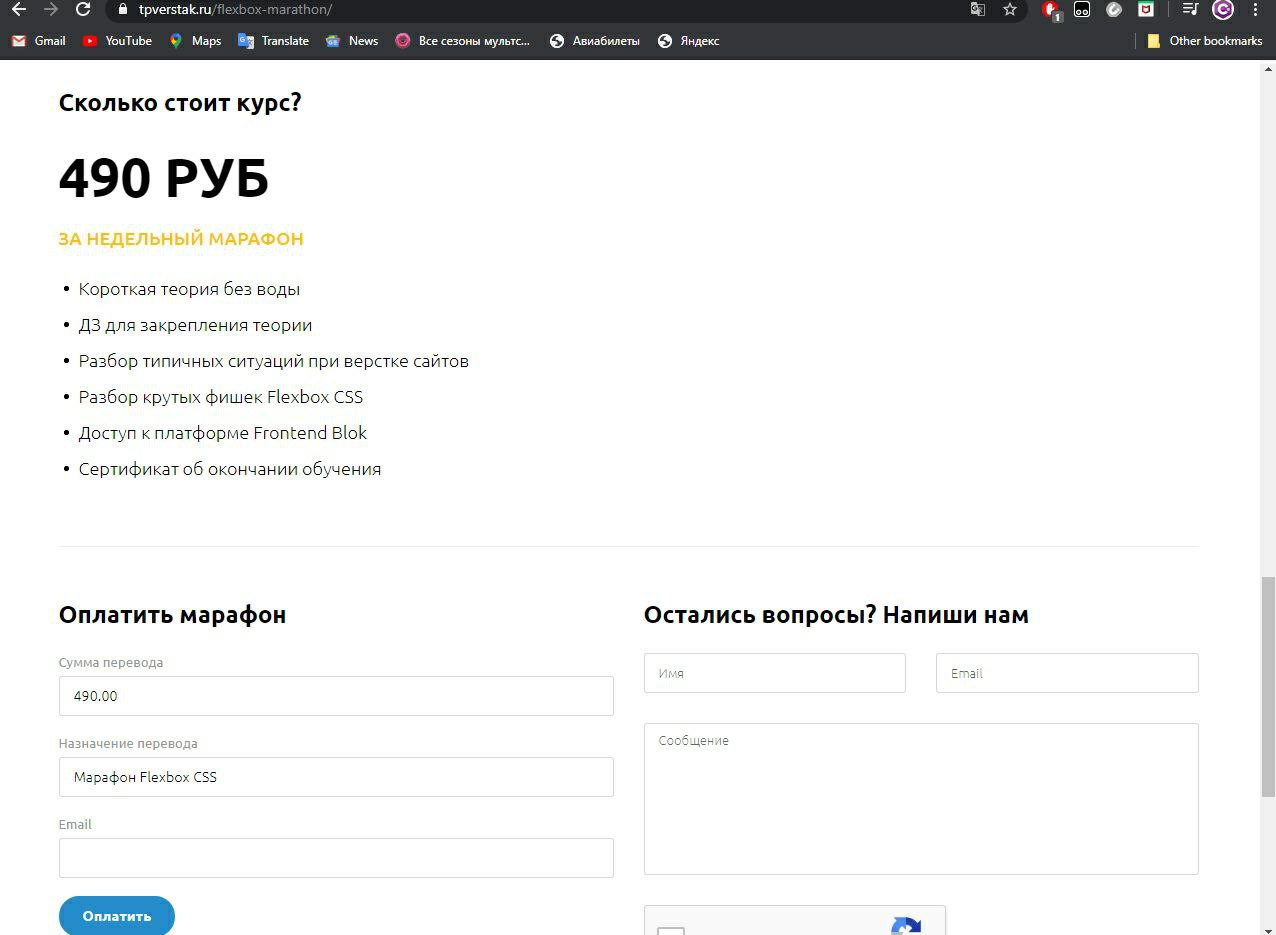
Task: Click the address bar URL
Action: 235,10
